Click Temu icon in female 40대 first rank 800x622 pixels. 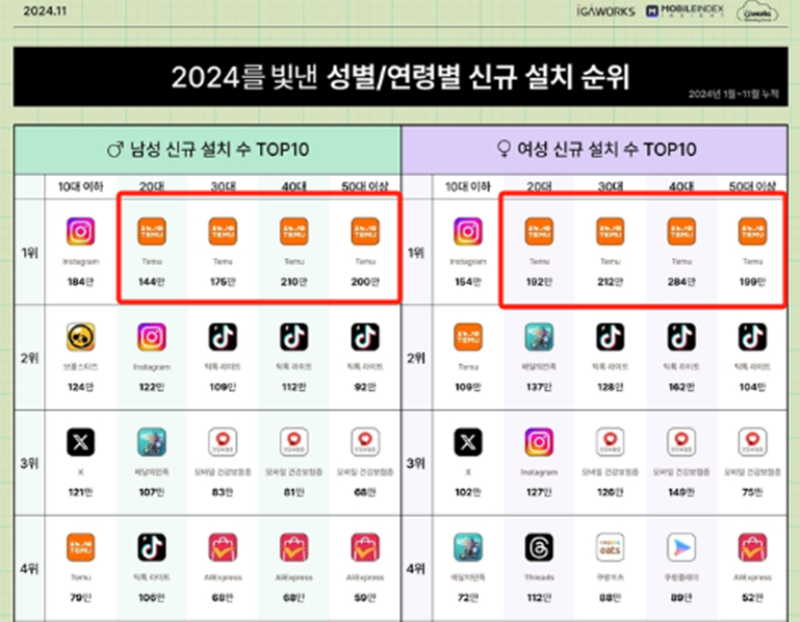(682, 232)
